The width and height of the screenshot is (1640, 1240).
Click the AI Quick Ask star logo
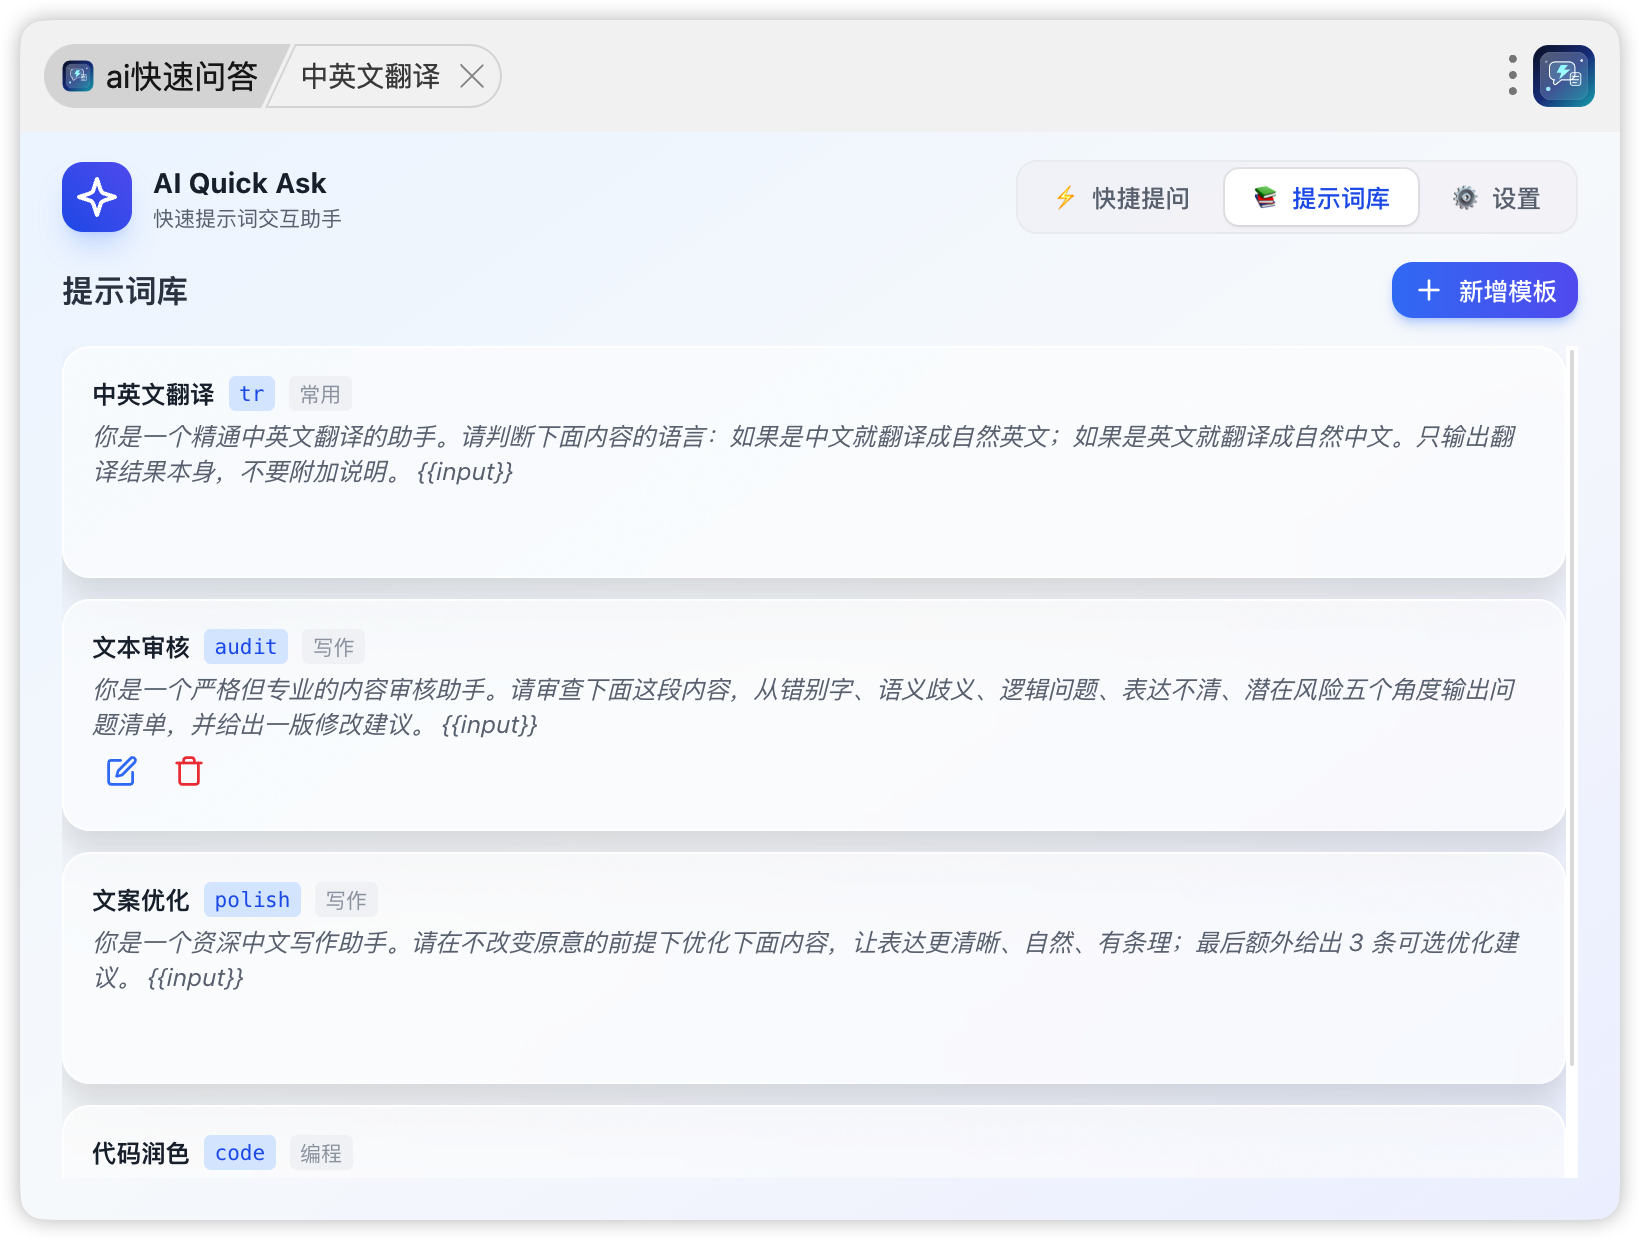click(97, 197)
